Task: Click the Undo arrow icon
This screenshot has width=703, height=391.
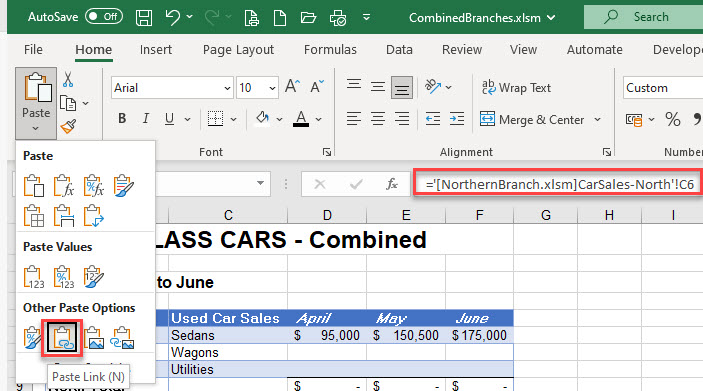Action: pyautogui.click(x=172, y=17)
